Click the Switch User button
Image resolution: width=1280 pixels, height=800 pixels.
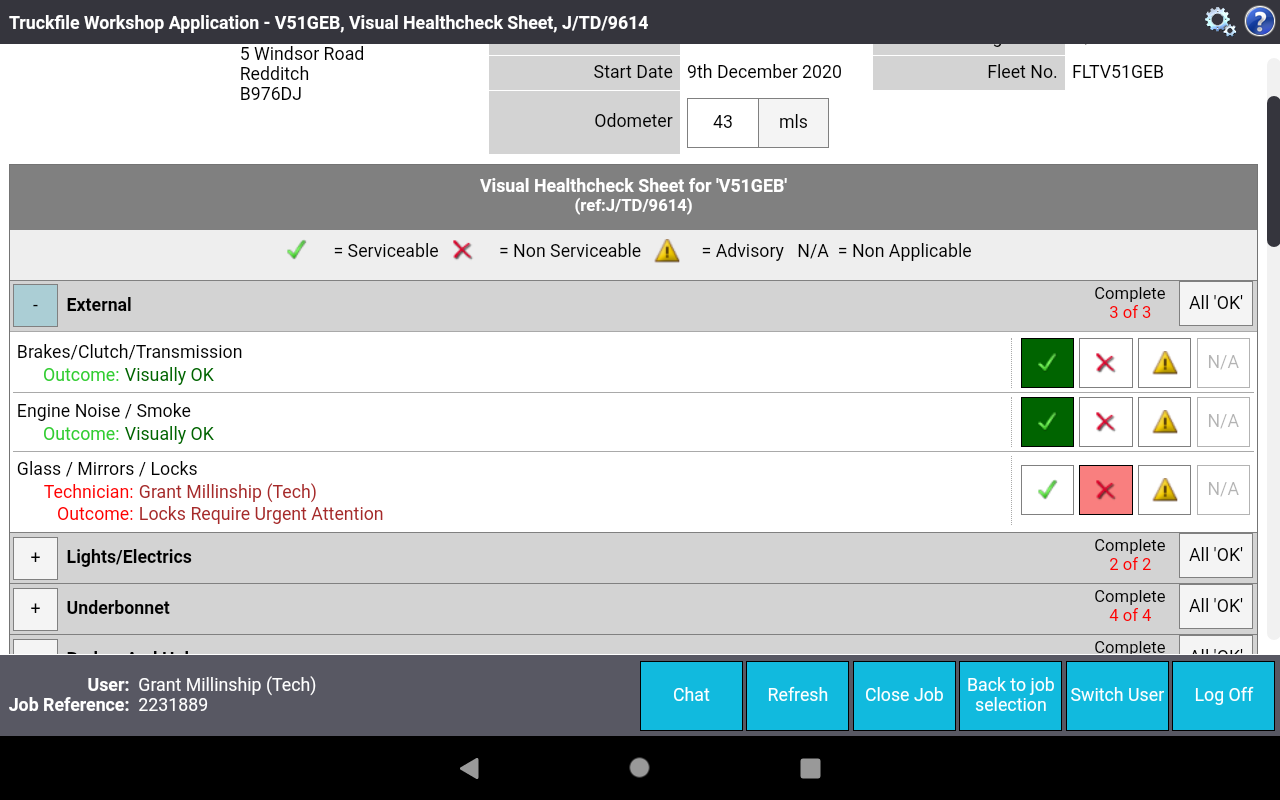[1117, 695]
